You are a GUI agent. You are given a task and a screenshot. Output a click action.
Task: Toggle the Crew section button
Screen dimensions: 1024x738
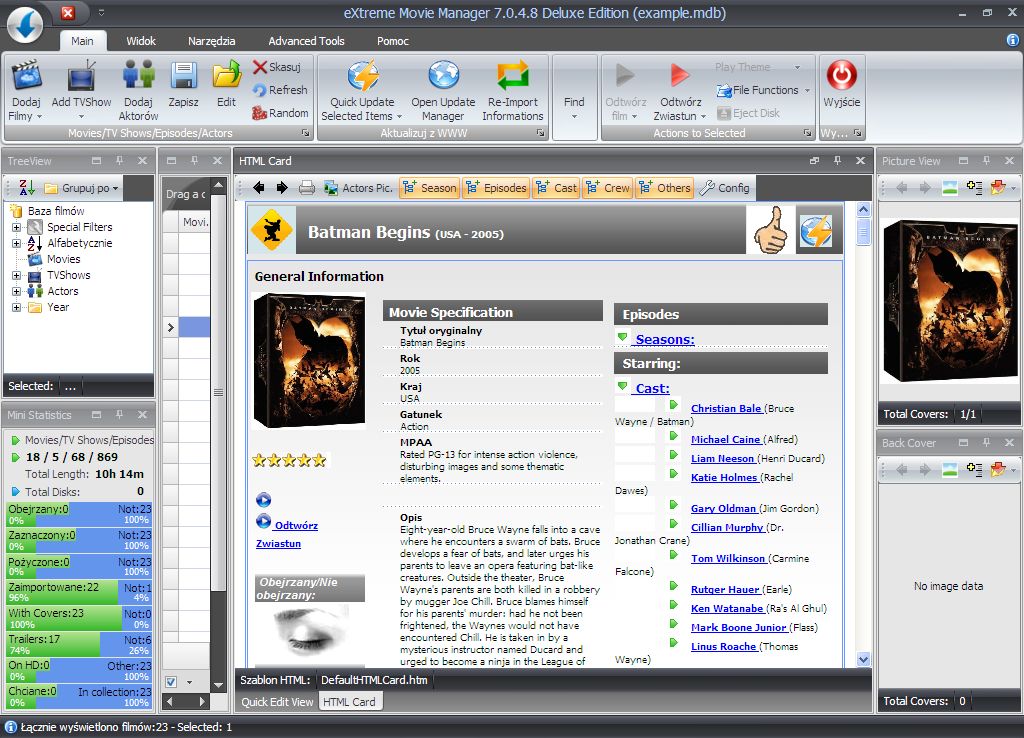607,188
